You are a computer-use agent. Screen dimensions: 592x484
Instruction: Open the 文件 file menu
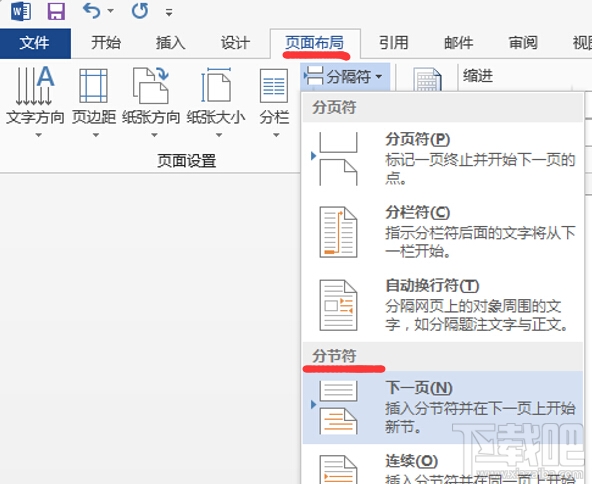(35, 43)
